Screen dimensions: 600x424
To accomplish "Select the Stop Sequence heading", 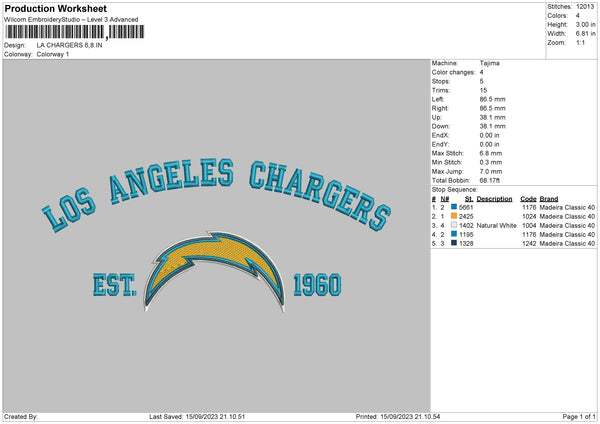I will pos(455,188).
